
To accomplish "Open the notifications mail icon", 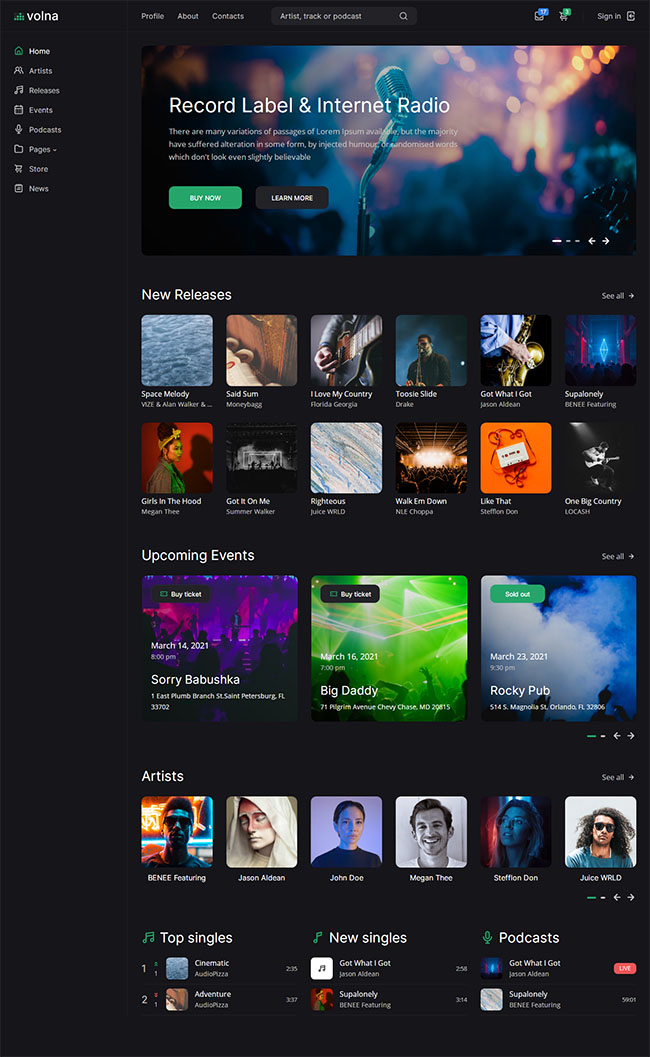I will pyautogui.click(x=539, y=16).
